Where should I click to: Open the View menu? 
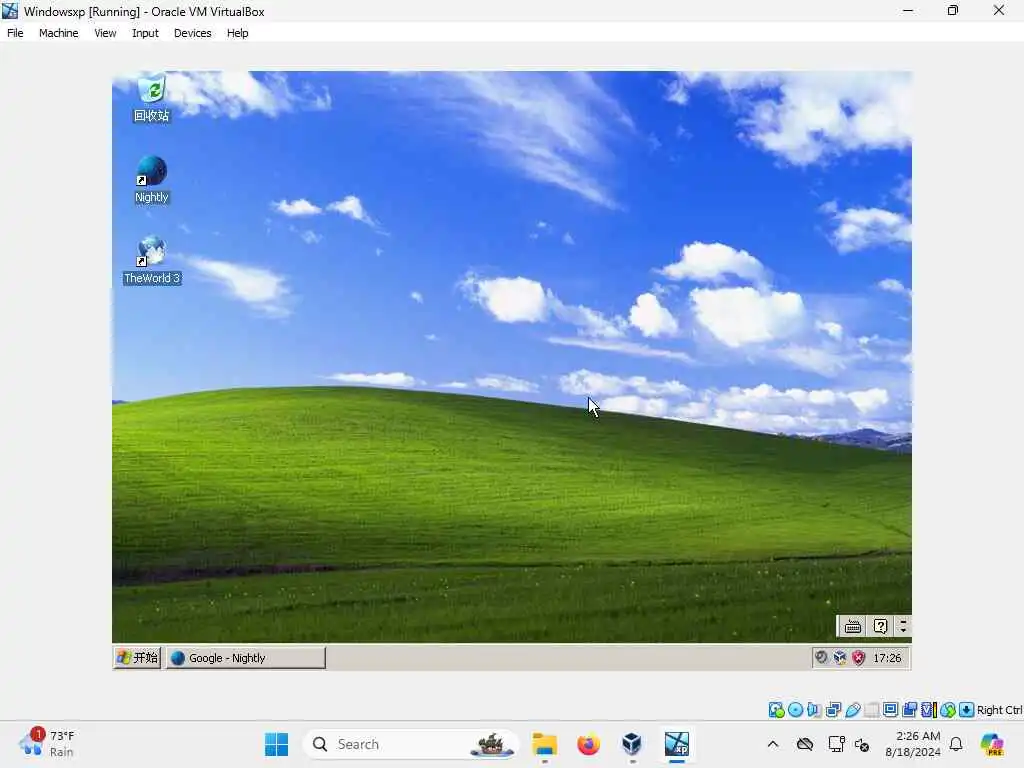coord(105,33)
